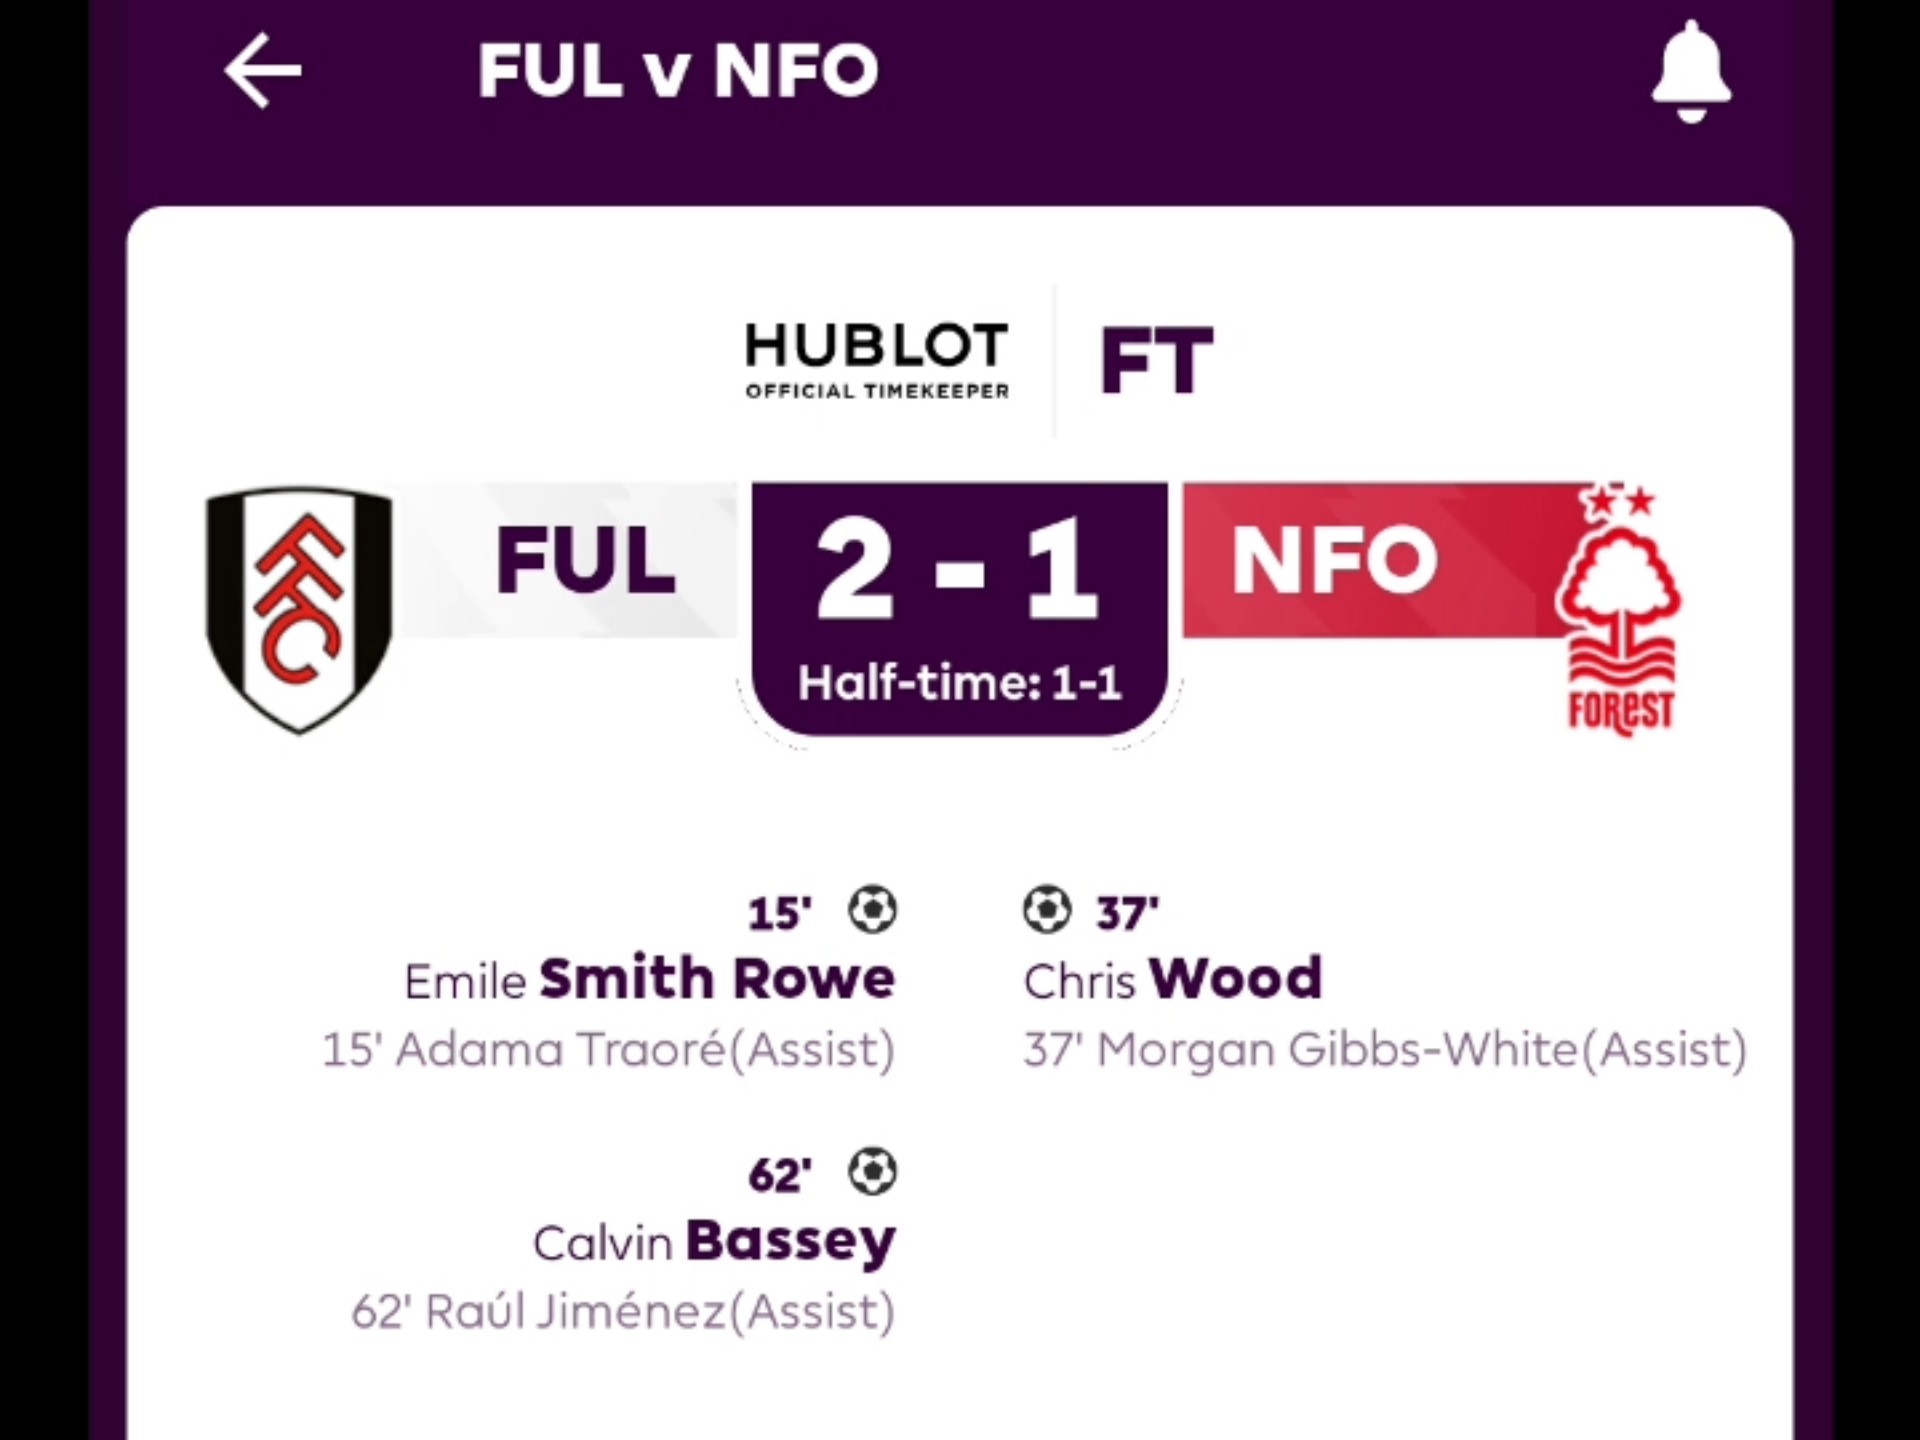Tap the FUL v NFO header title
Screen dimensions: 1920x1440
point(678,70)
